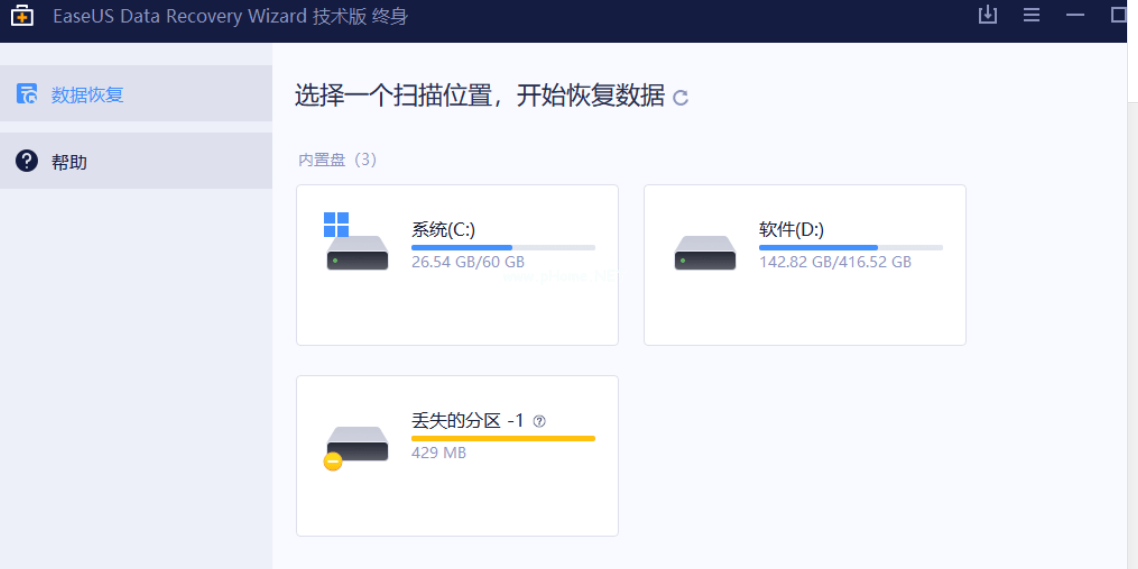
Task: Click the 数据恢复 sidebar icon
Action: point(27,94)
